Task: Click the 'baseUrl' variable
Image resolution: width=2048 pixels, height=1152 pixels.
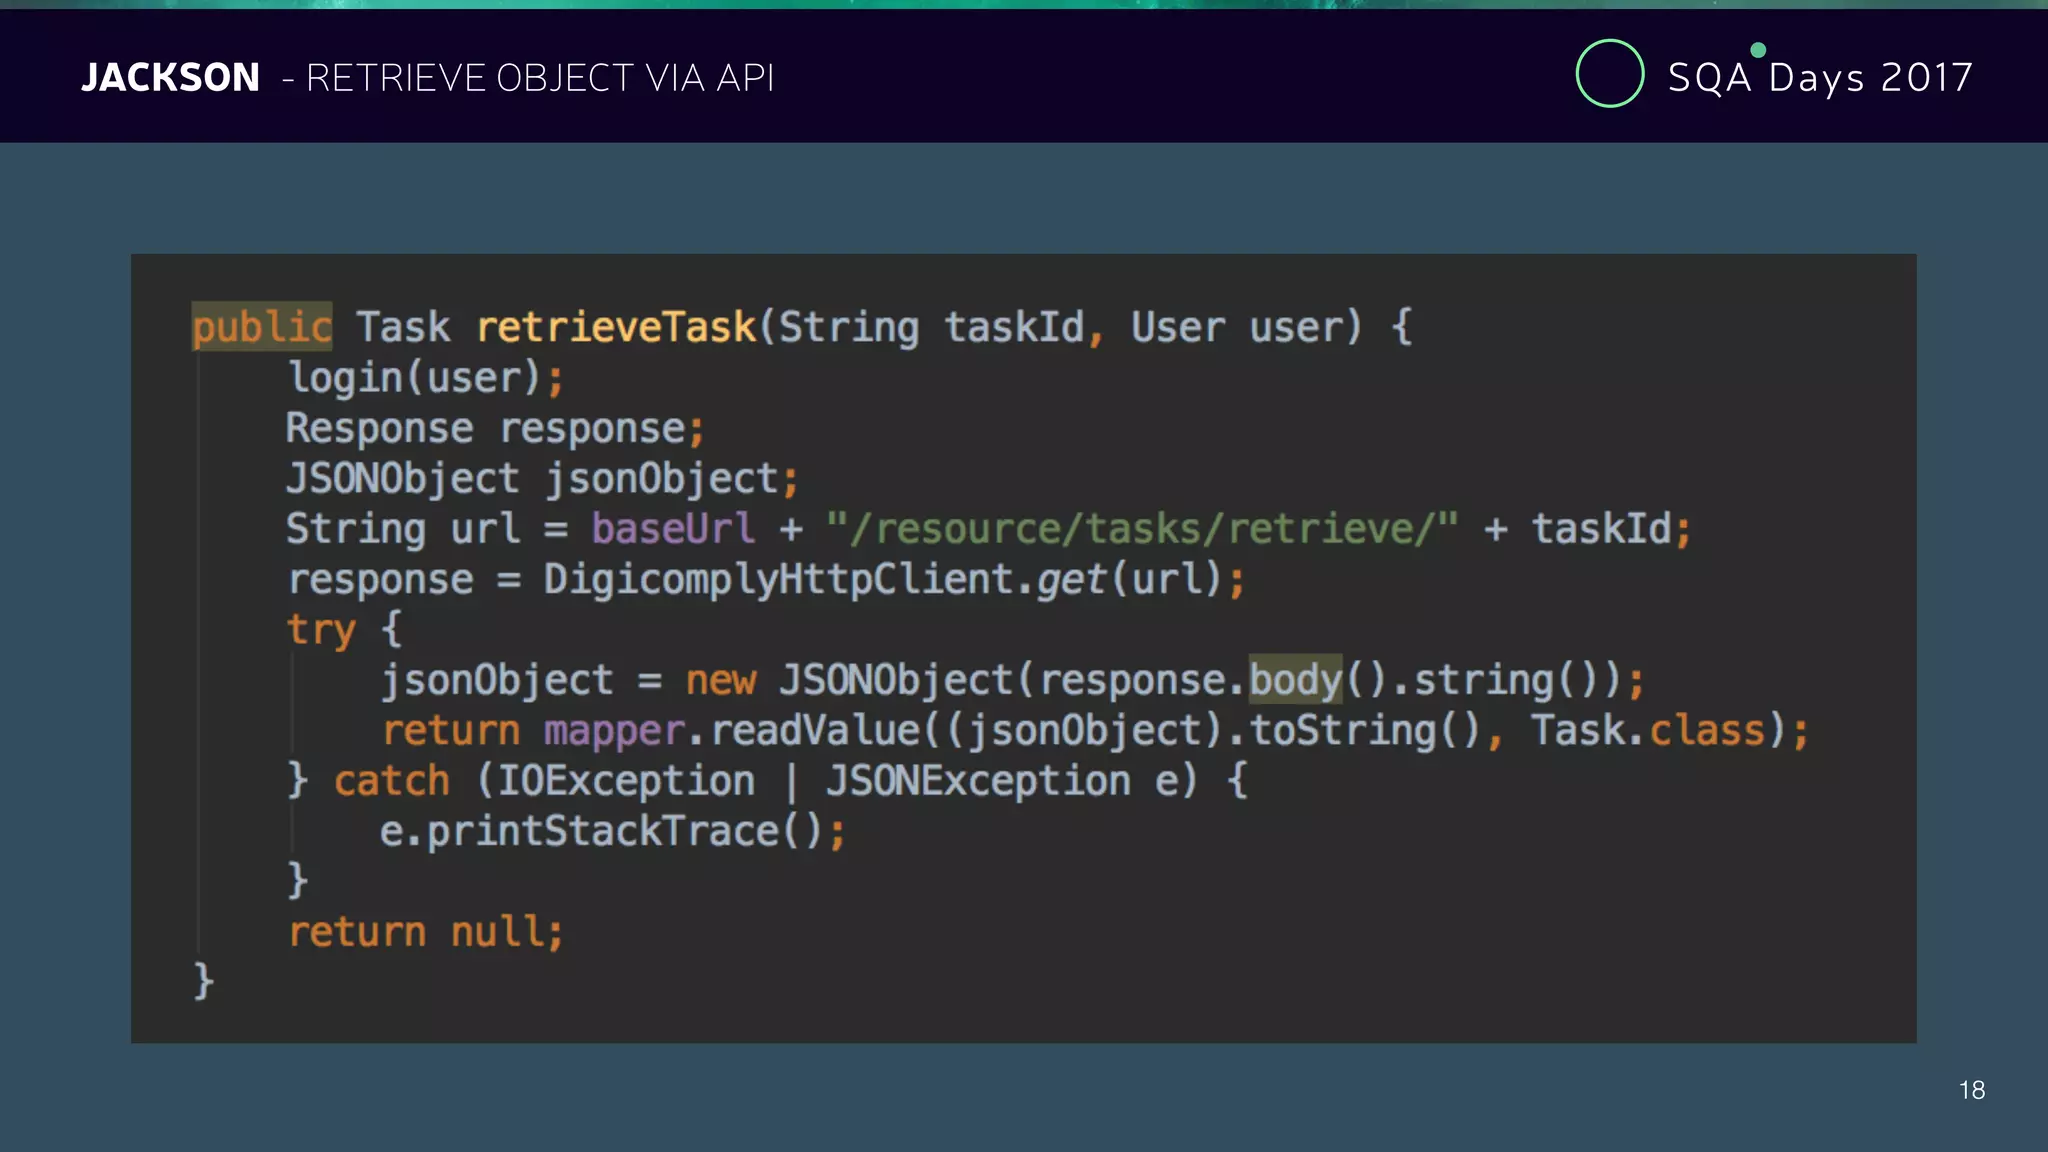Action: (673, 529)
